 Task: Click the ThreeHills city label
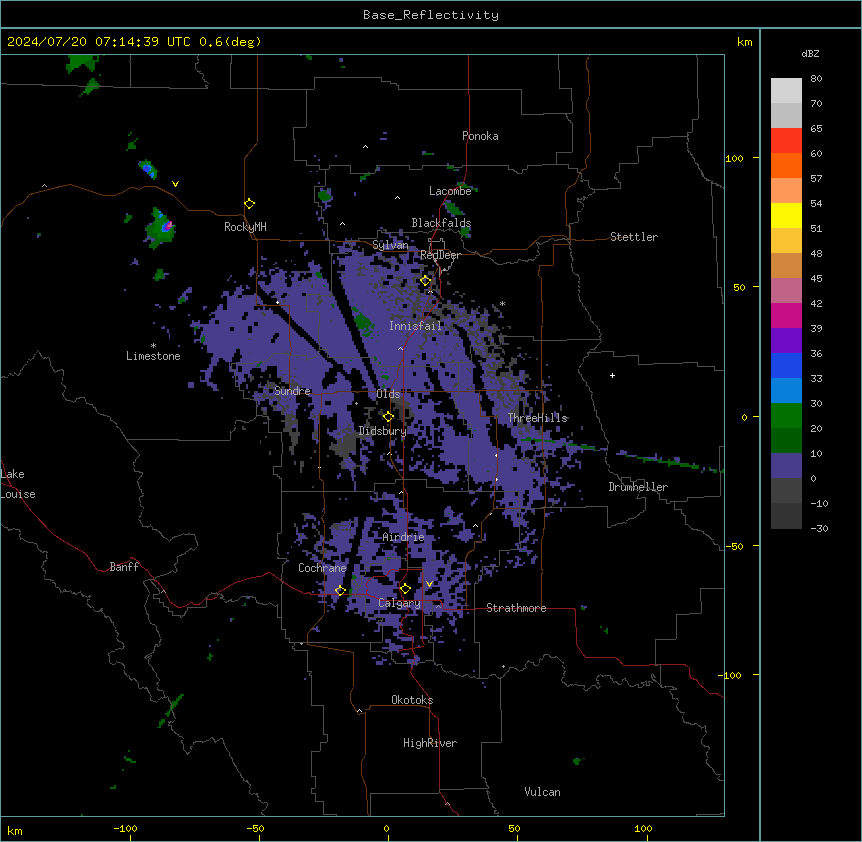click(538, 418)
